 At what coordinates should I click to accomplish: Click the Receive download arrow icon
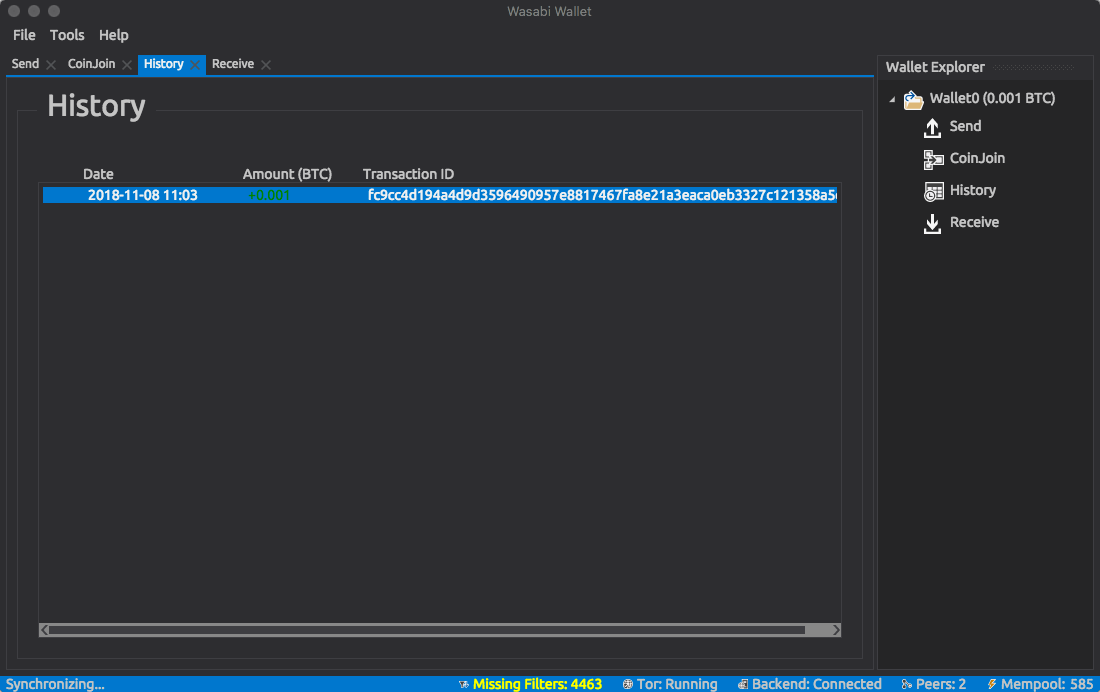point(932,224)
